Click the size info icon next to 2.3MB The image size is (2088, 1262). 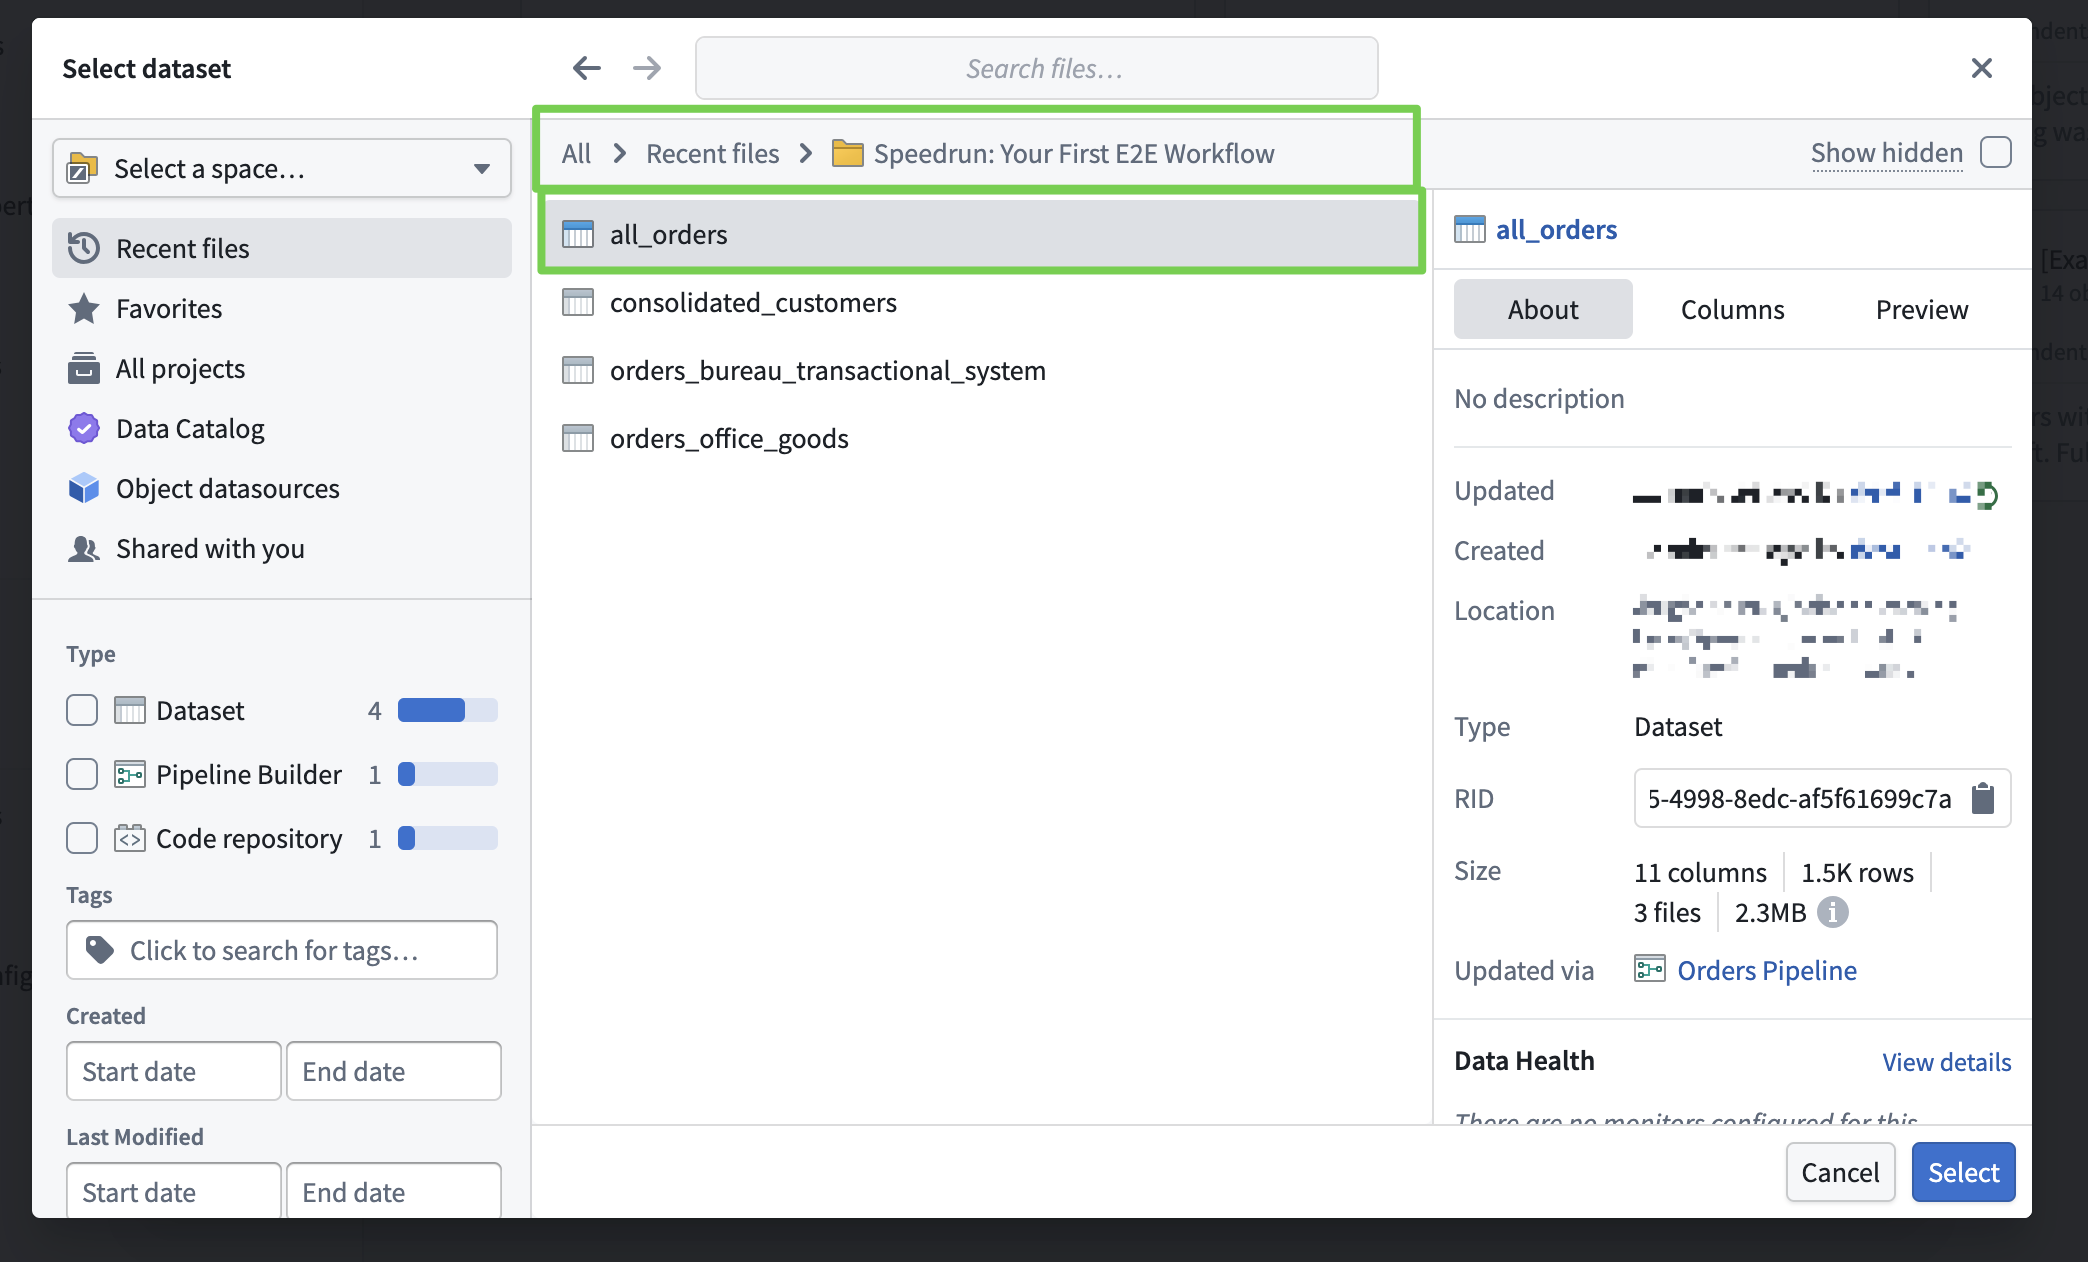(1832, 912)
